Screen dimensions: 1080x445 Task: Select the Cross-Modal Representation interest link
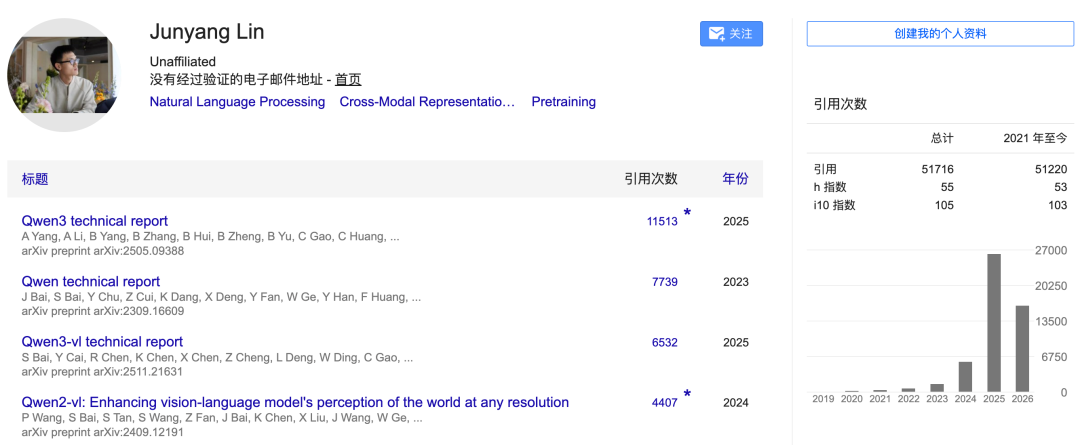point(427,102)
